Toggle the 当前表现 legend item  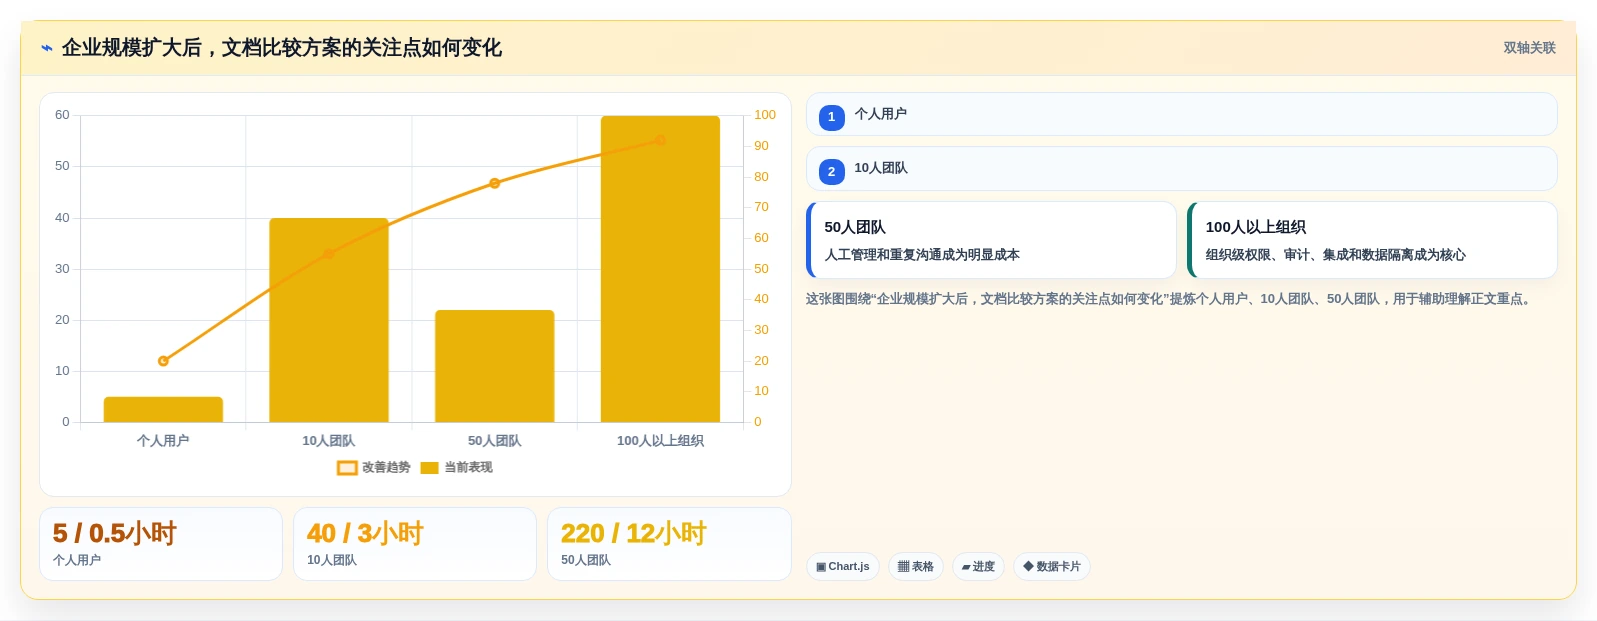tap(456, 467)
